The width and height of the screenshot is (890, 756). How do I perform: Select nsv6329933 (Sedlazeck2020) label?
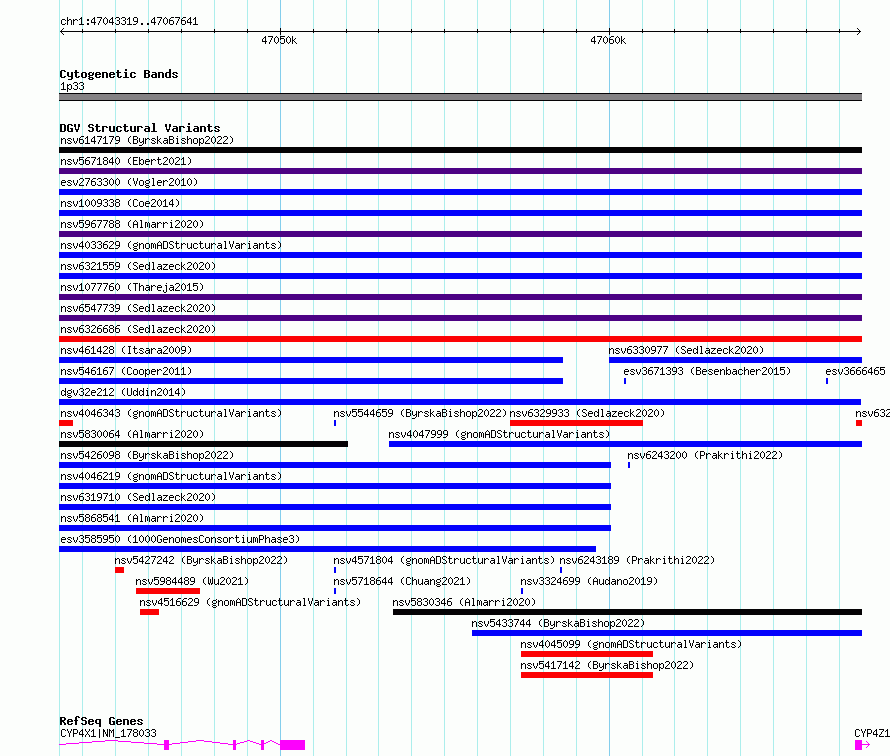coord(587,413)
